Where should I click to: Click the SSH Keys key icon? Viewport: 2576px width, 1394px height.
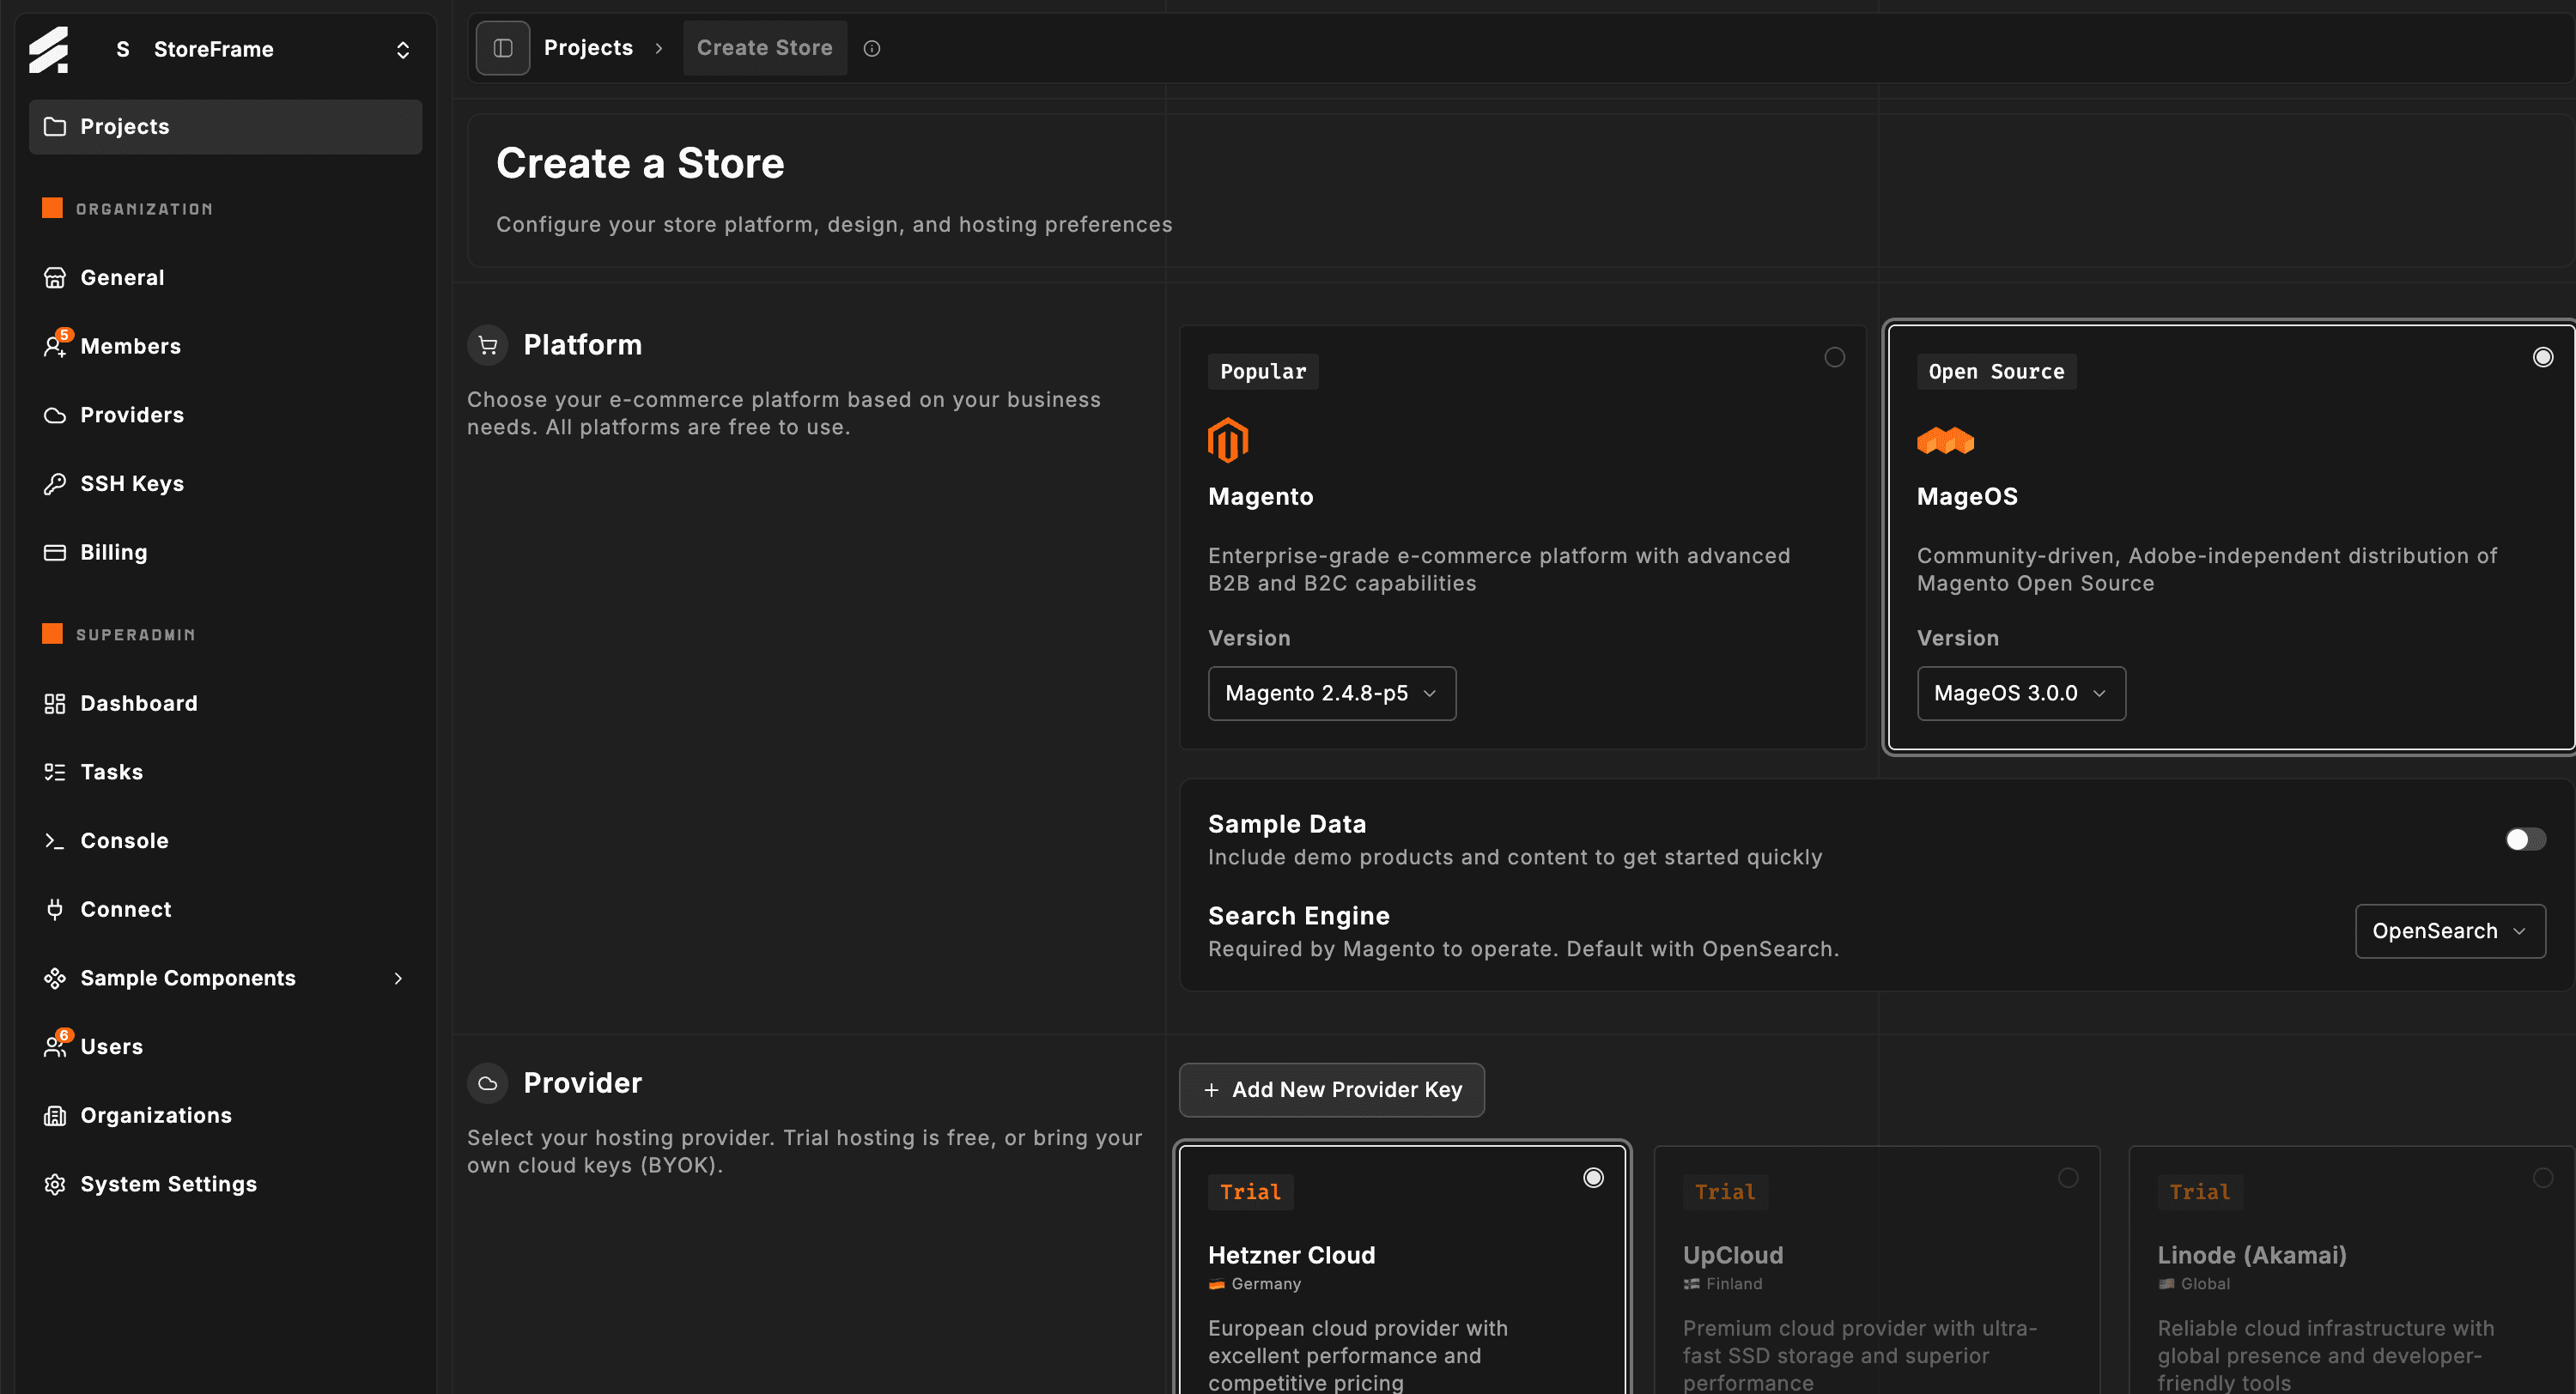click(55, 484)
